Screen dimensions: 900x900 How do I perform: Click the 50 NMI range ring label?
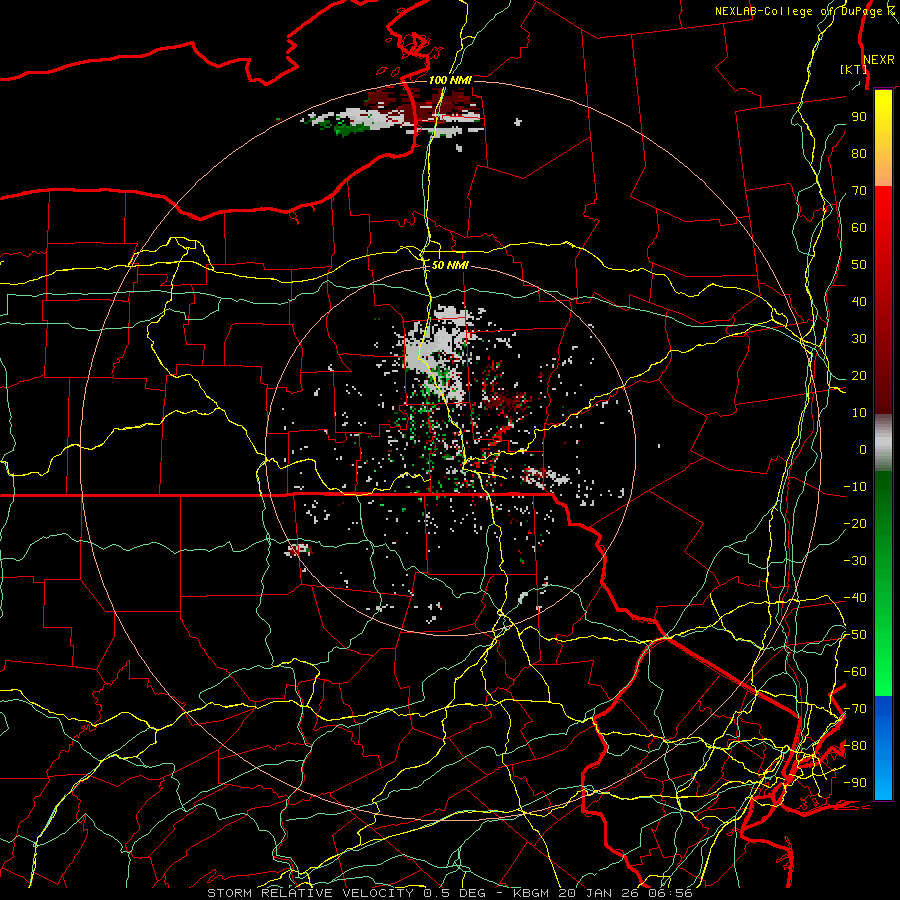(450, 265)
